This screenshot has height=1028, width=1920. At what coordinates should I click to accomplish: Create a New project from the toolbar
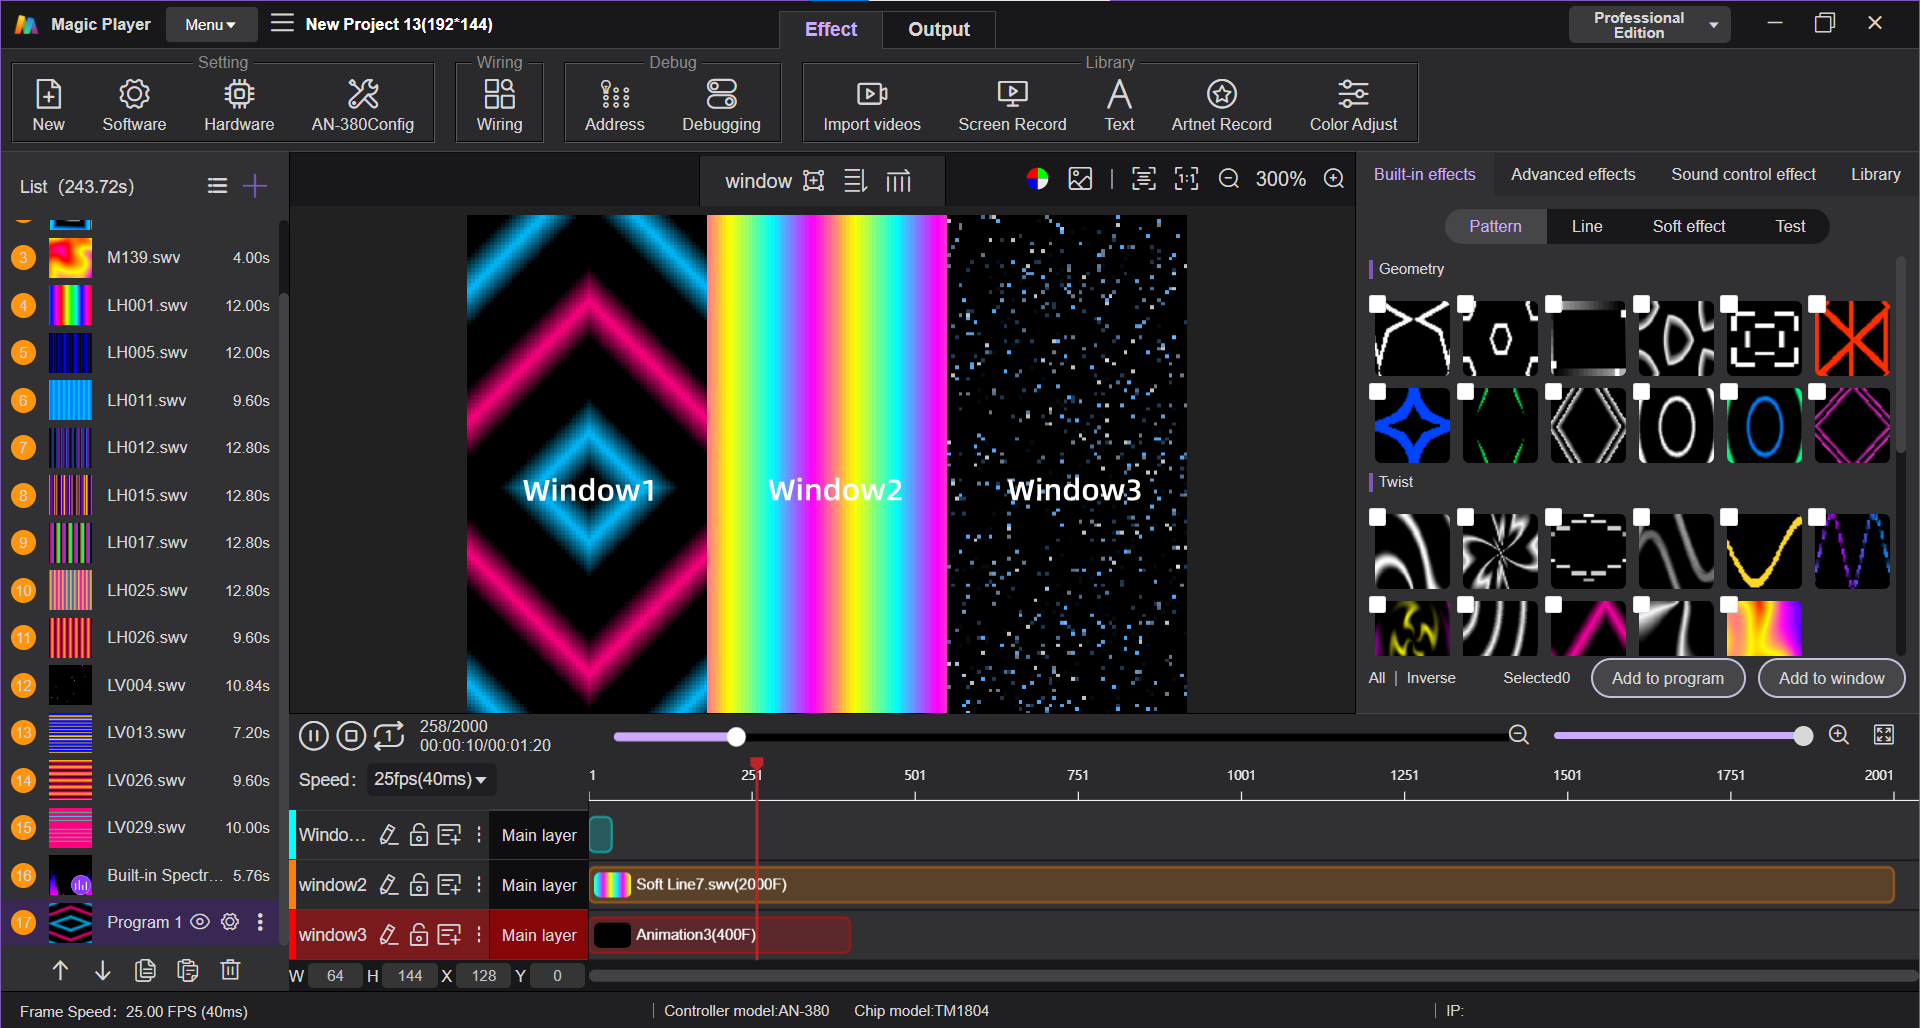[48, 104]
